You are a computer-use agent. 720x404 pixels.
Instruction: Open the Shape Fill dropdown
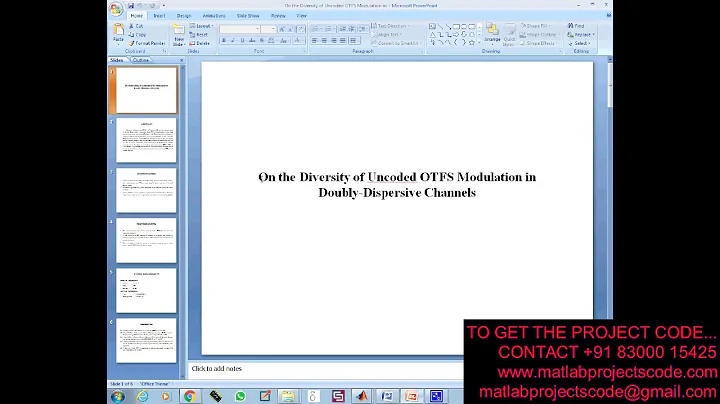point(535,26)
